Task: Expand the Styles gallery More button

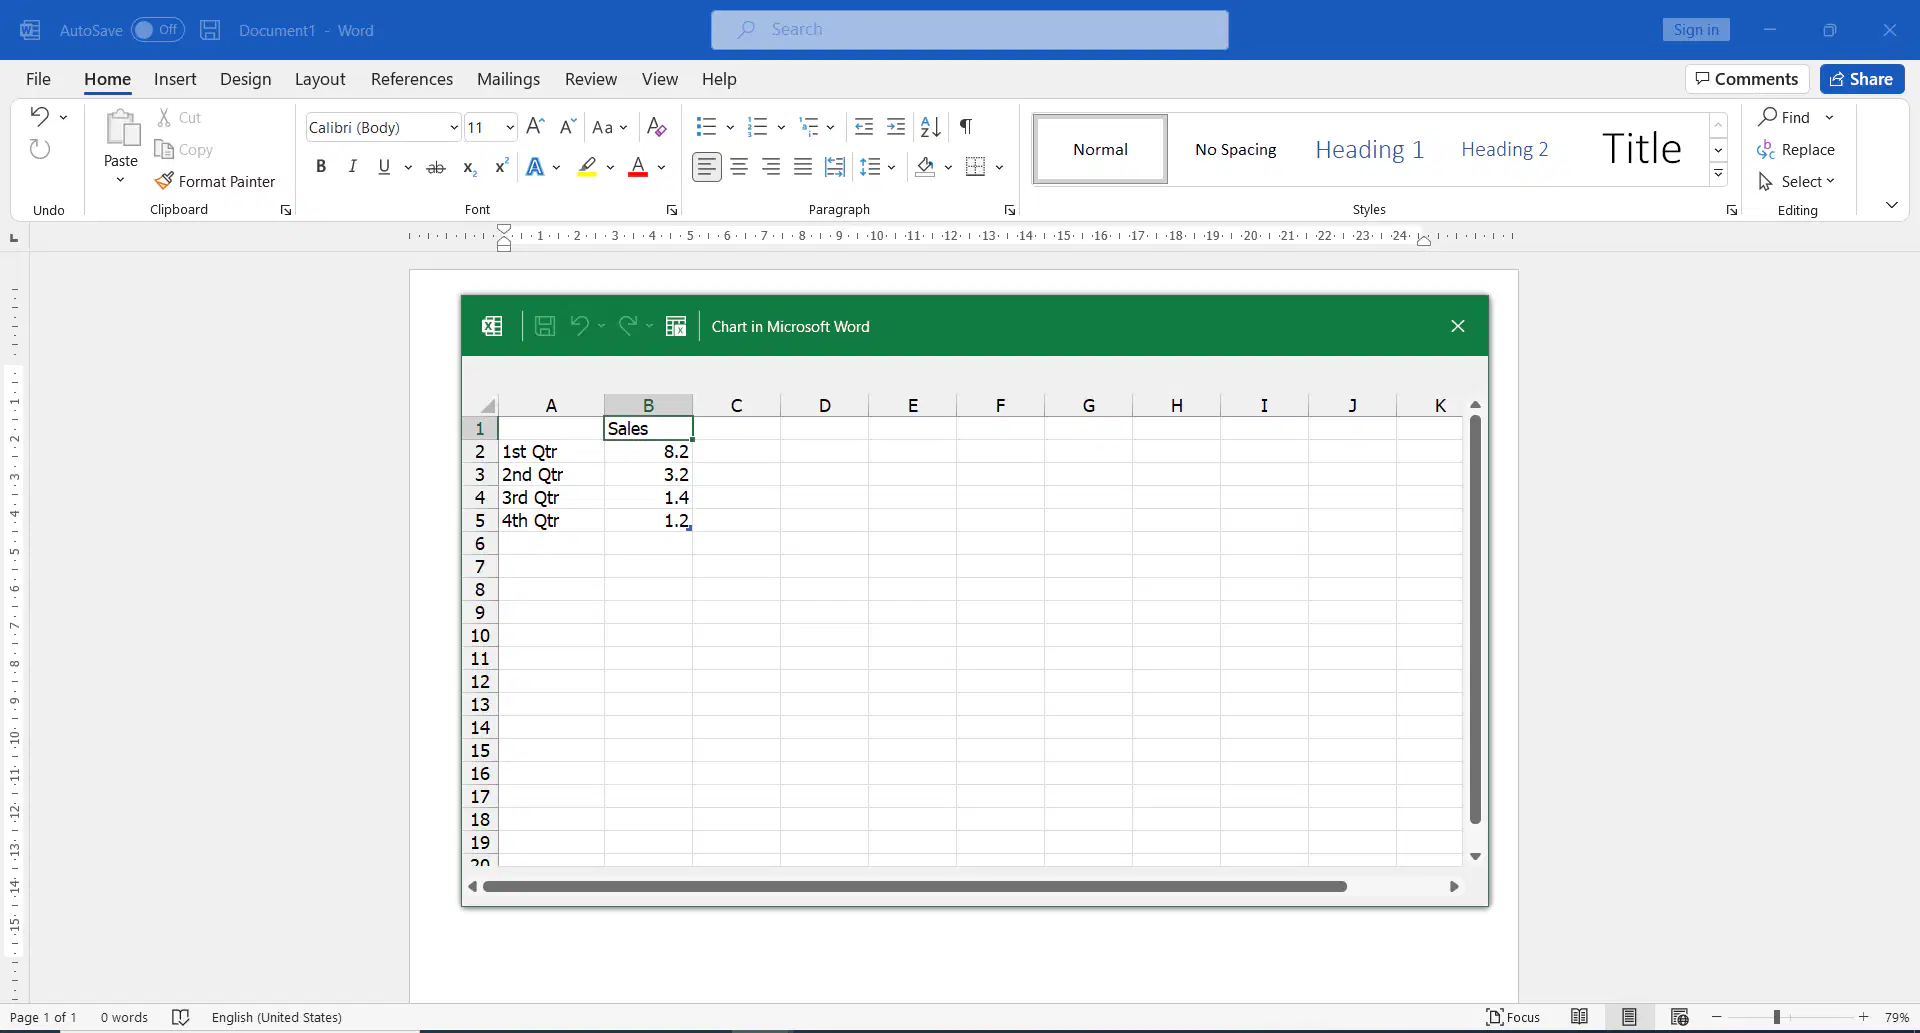Action: pos(1719,174)
